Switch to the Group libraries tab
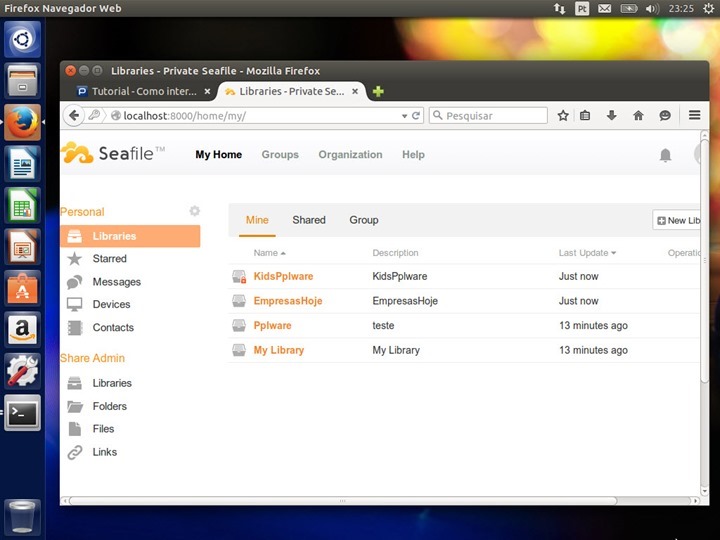Viewport: 720px width, 540px height. click(x=364, y=220)
